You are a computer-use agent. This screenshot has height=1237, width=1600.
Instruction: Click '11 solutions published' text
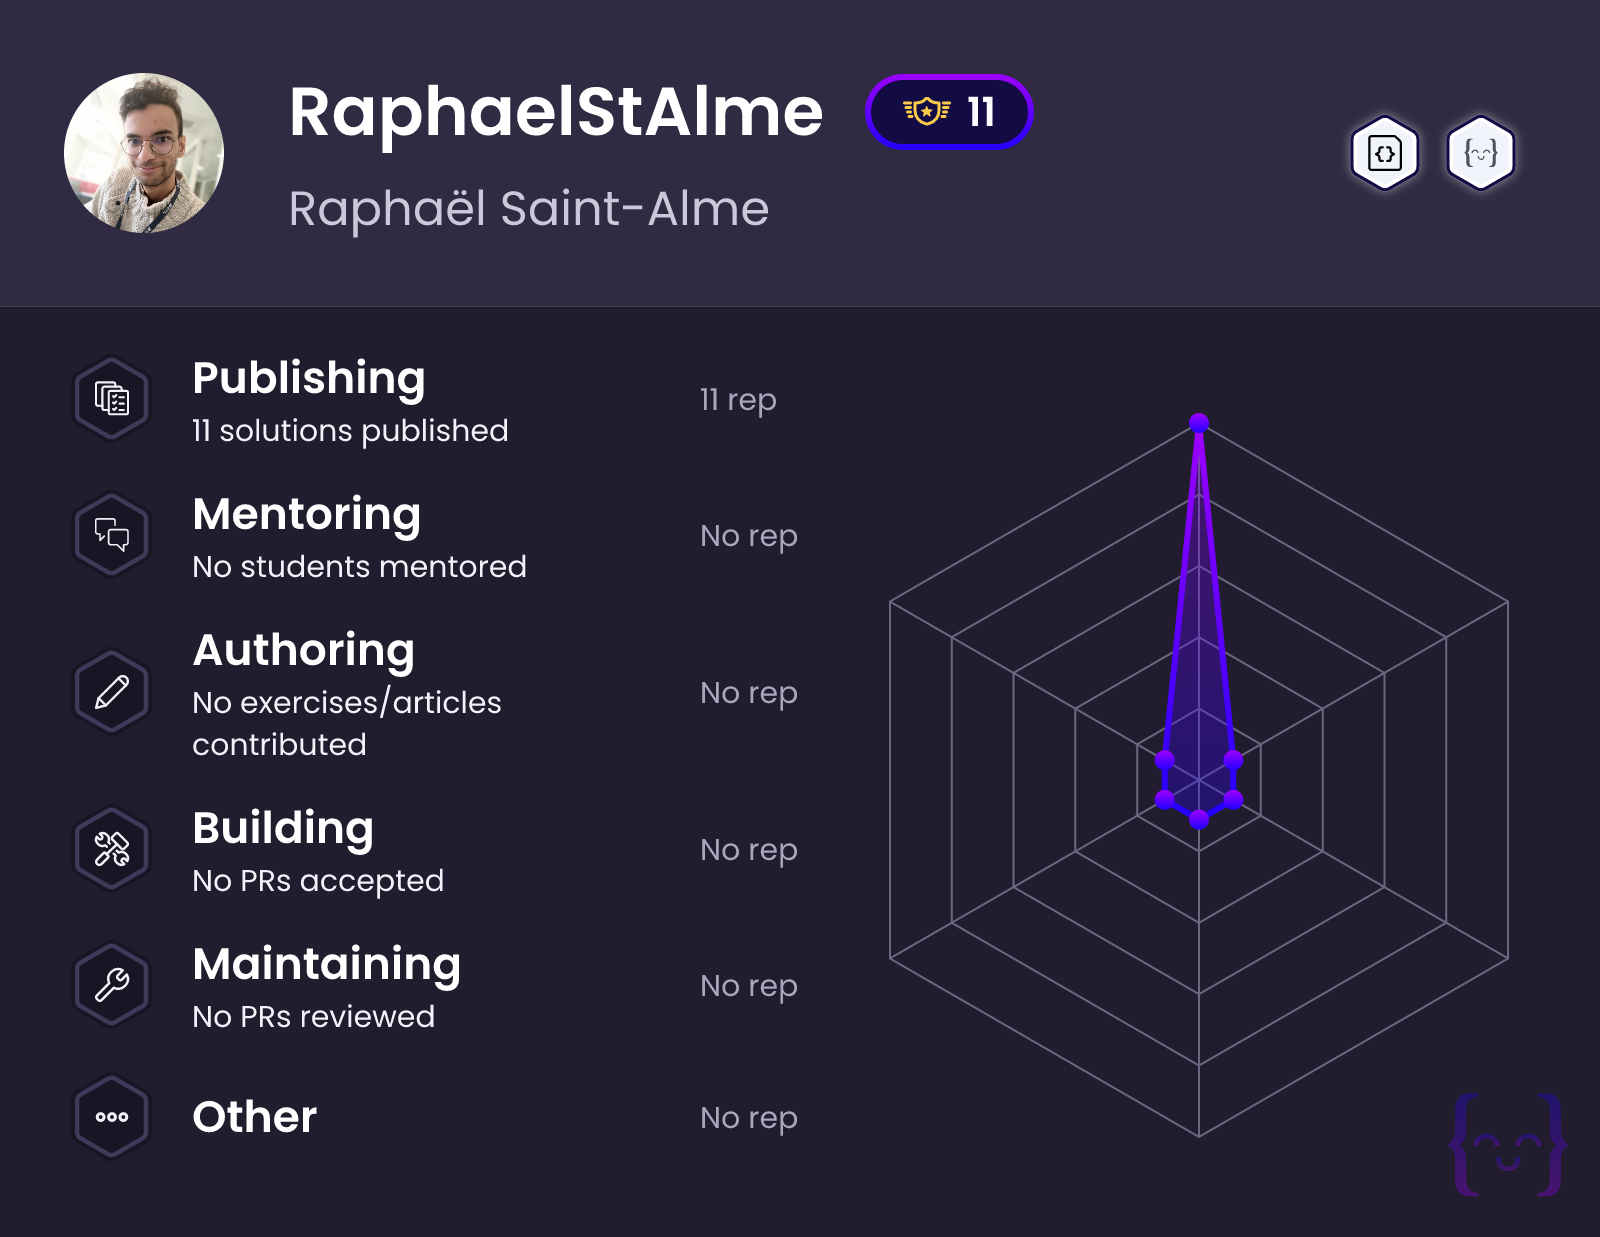pyautogui.click(x=350, y=431)
